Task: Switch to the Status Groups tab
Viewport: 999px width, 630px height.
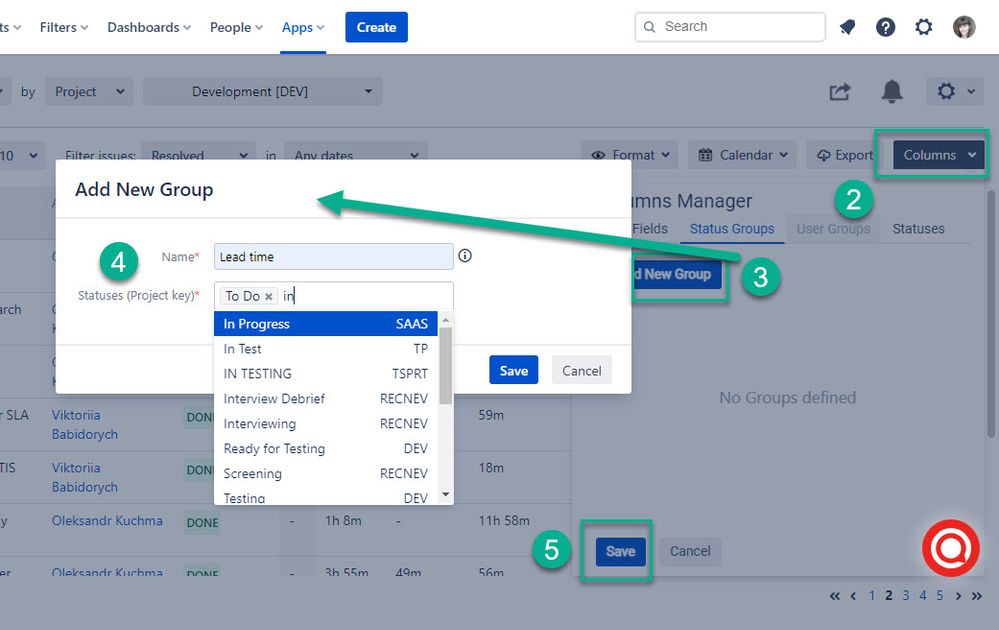Action: 731,229
